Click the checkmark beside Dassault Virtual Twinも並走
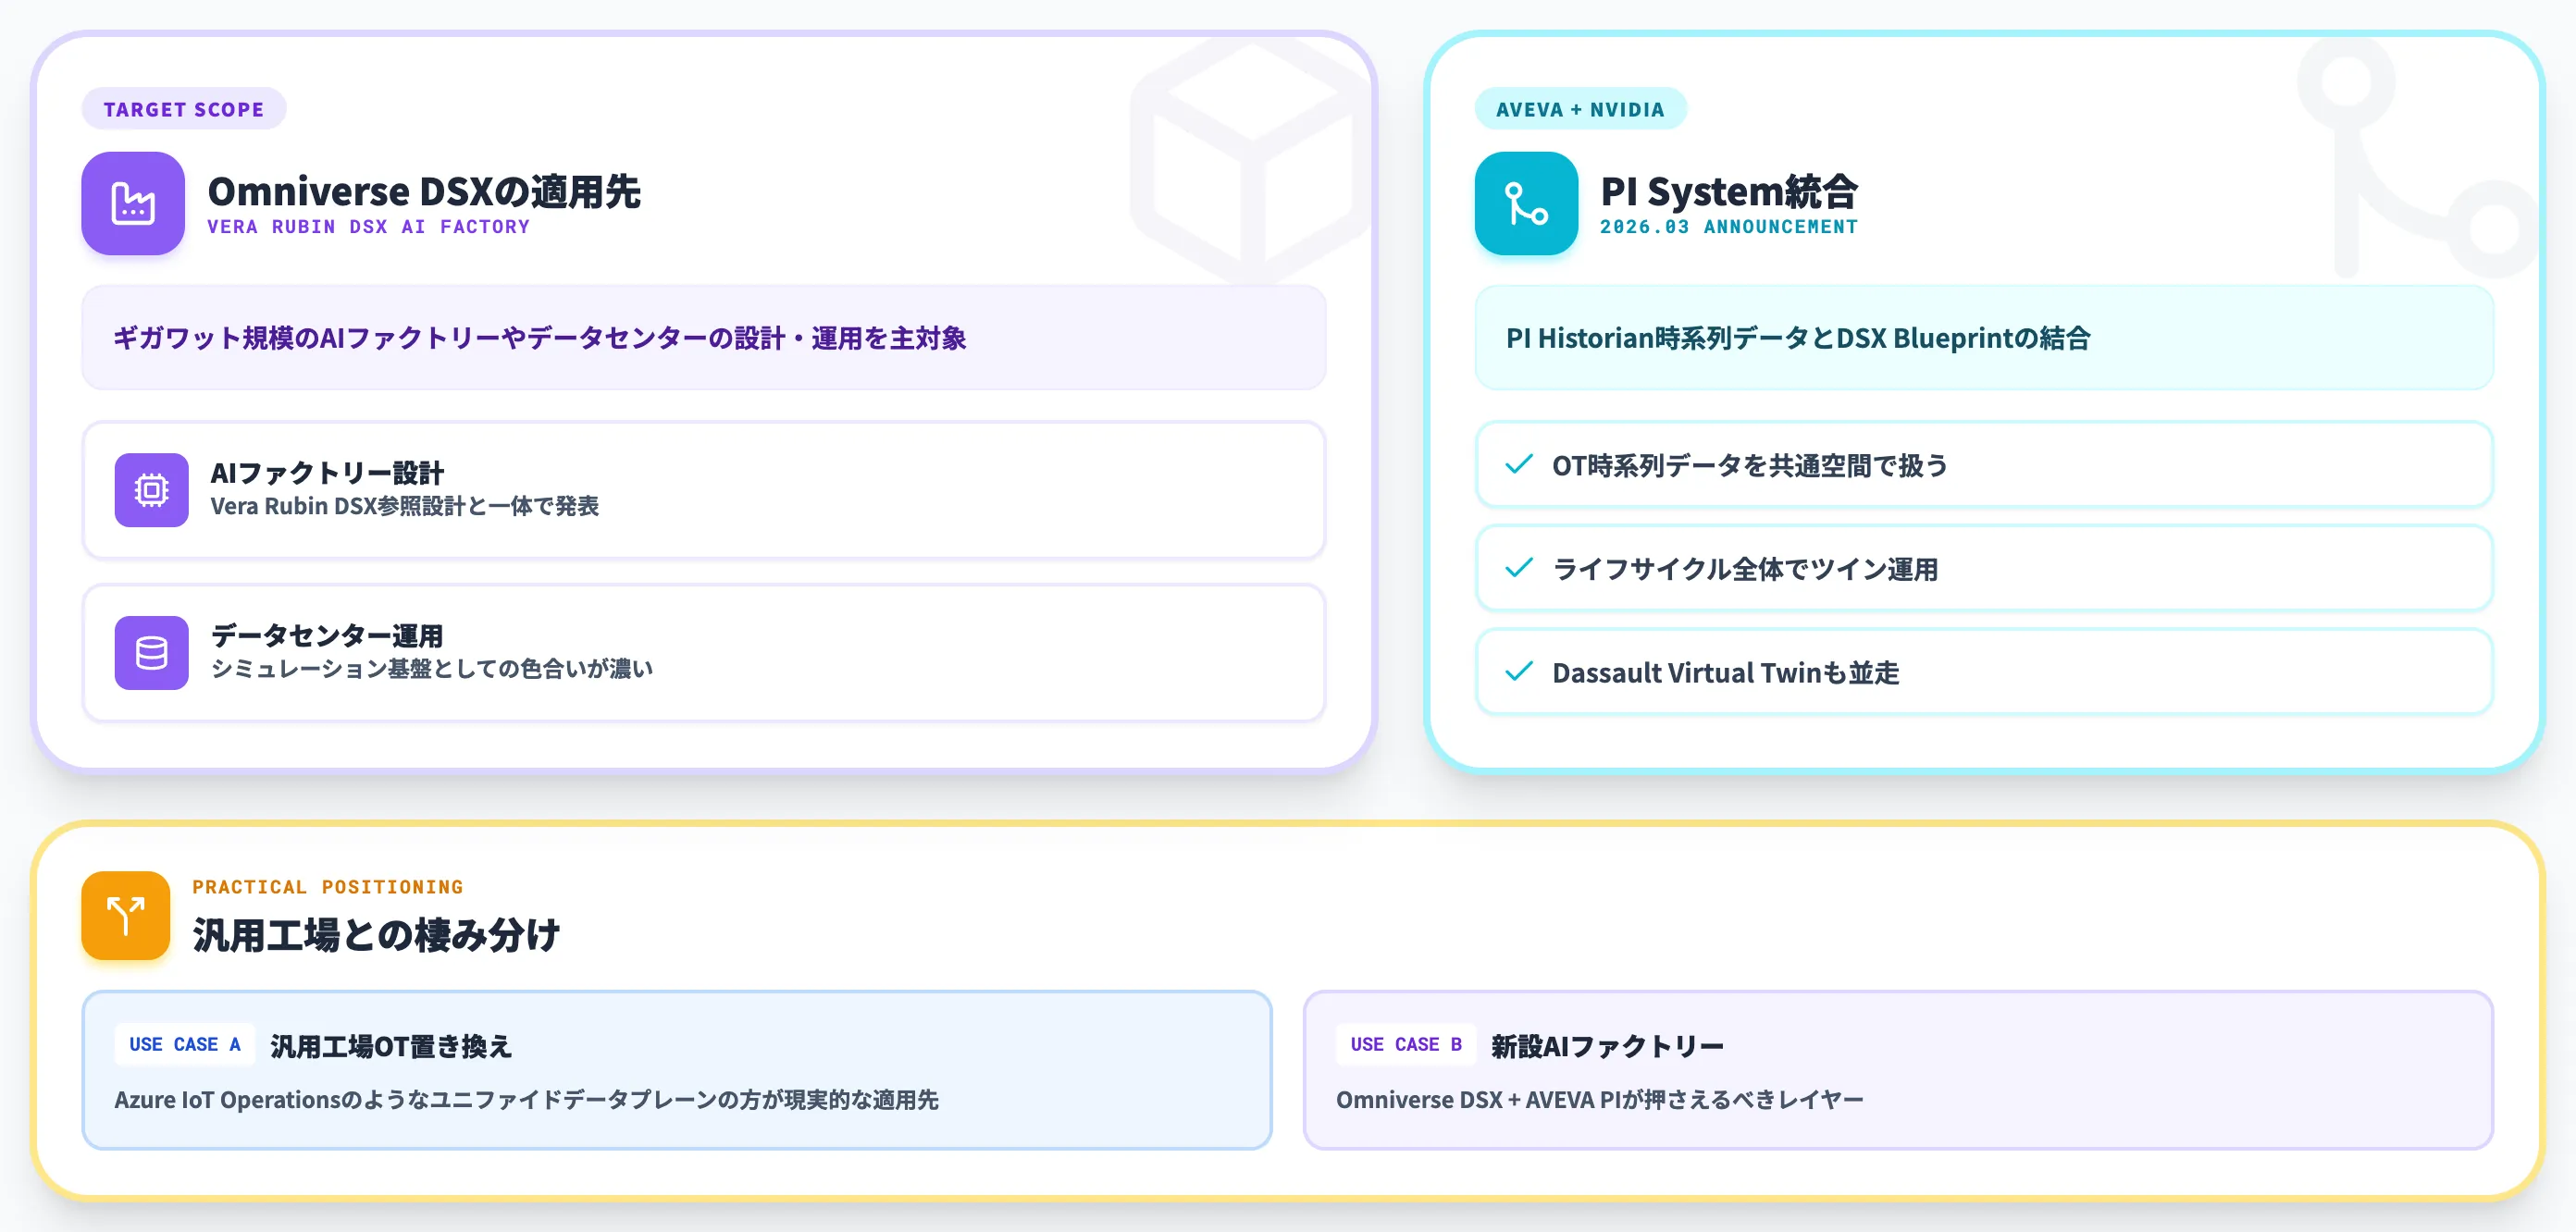2576x1232 pixels. coord(1519,672)
